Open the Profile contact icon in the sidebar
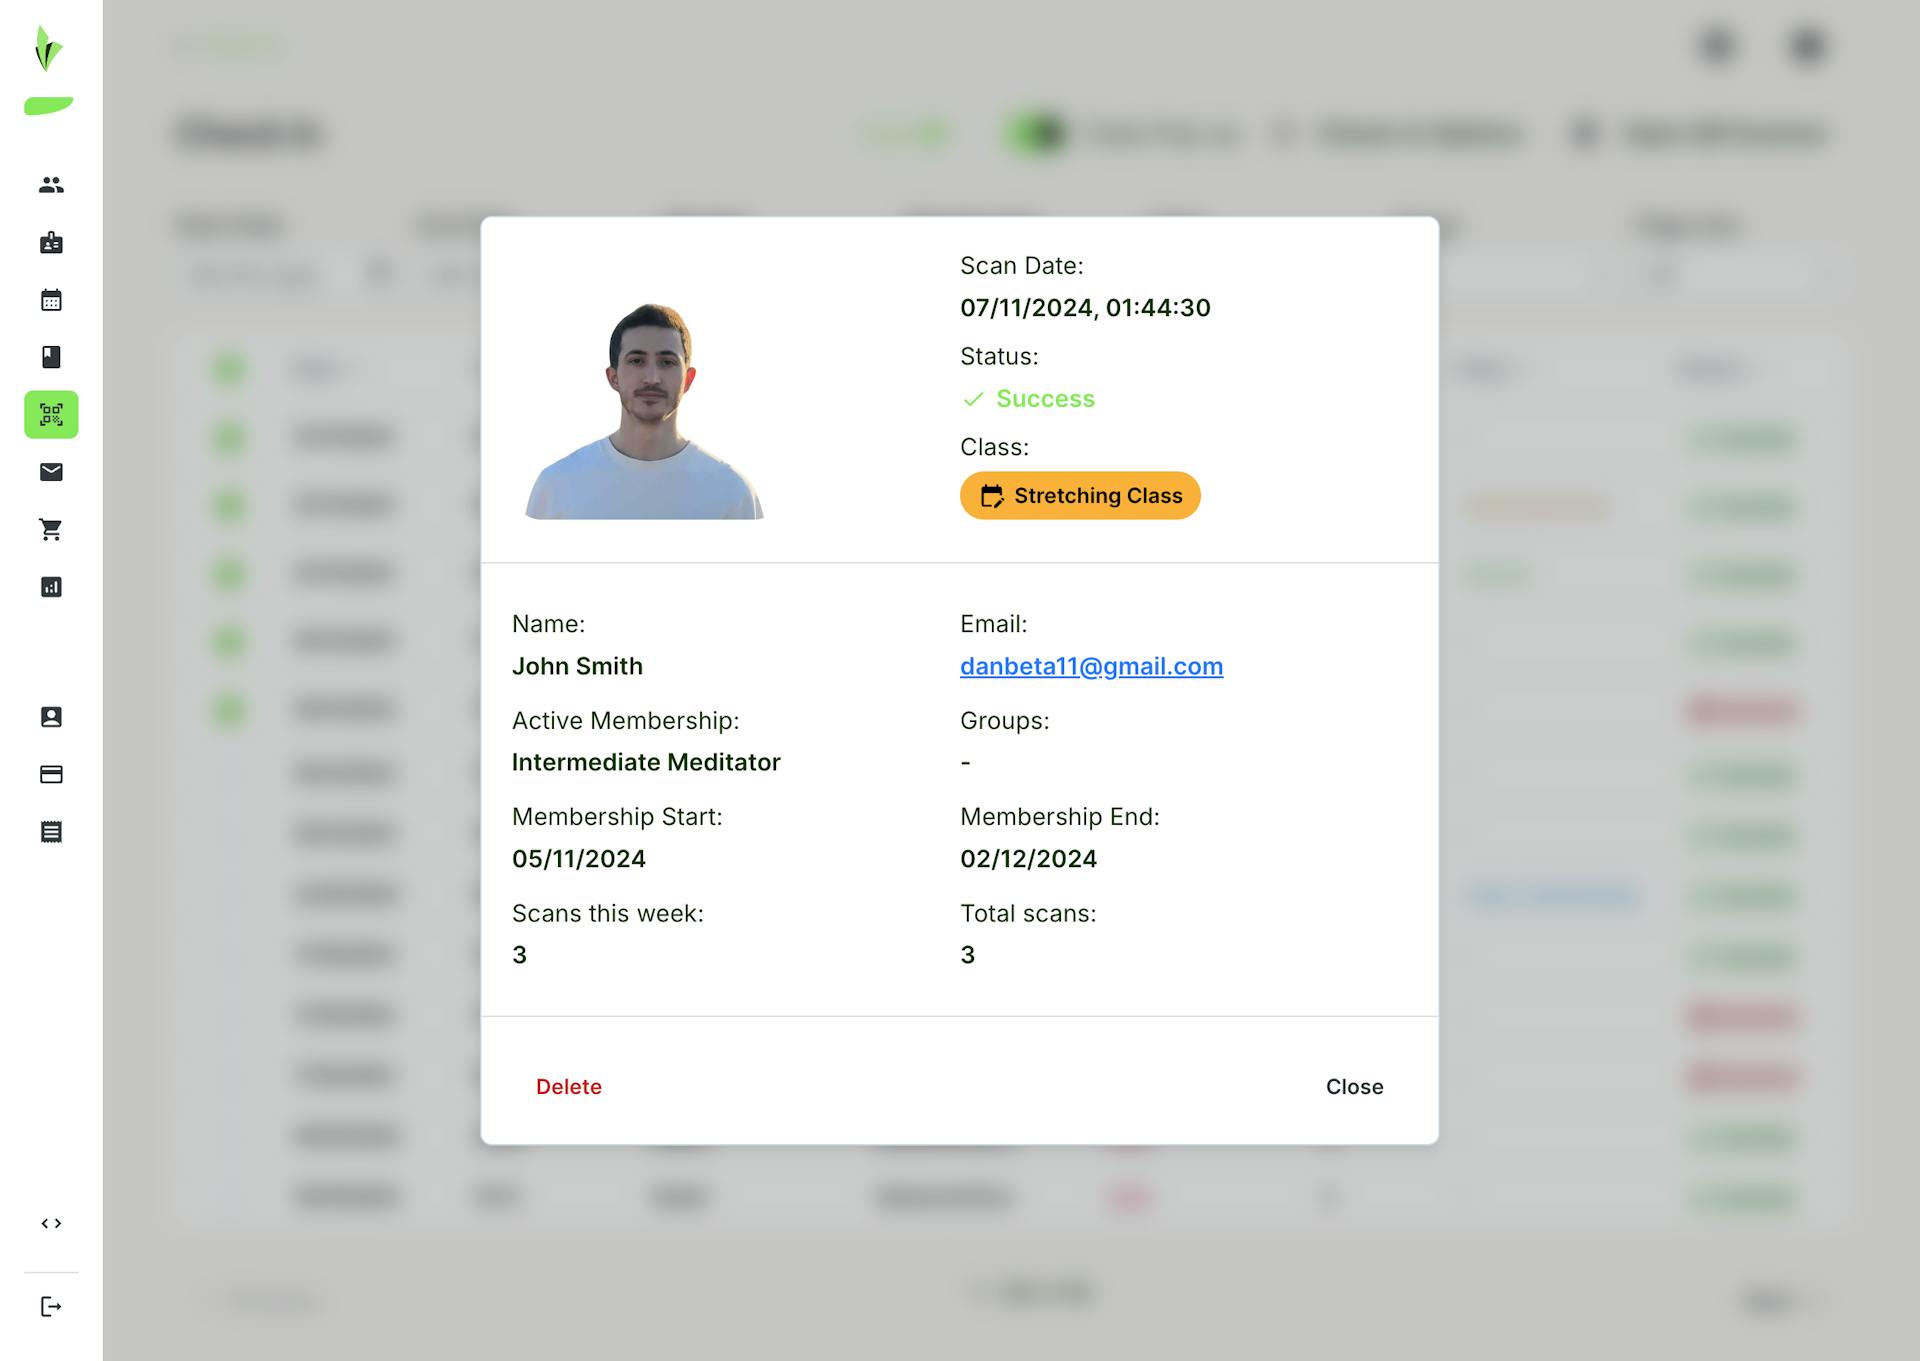The width and height of the screenshot is (1920, 1361). [x=51, y=716]
